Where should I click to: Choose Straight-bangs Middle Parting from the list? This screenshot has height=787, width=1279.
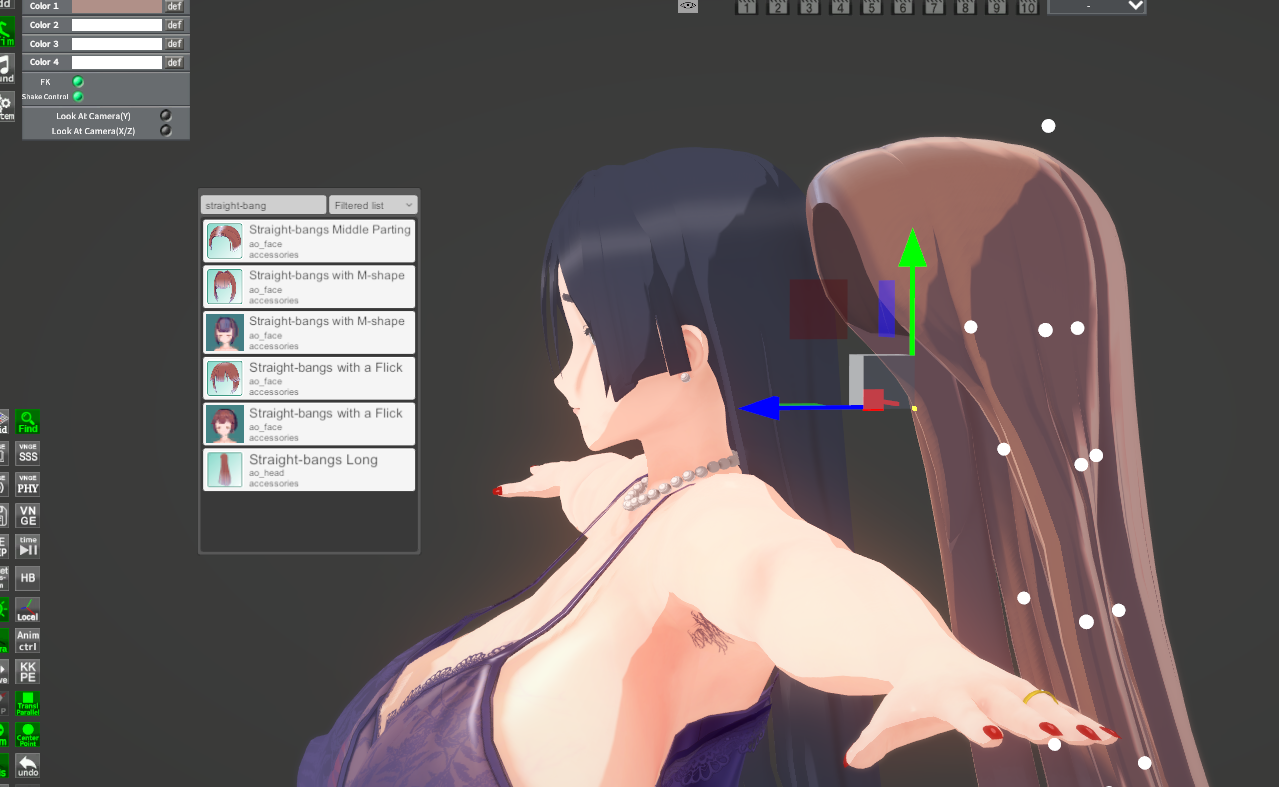[309, 241]
